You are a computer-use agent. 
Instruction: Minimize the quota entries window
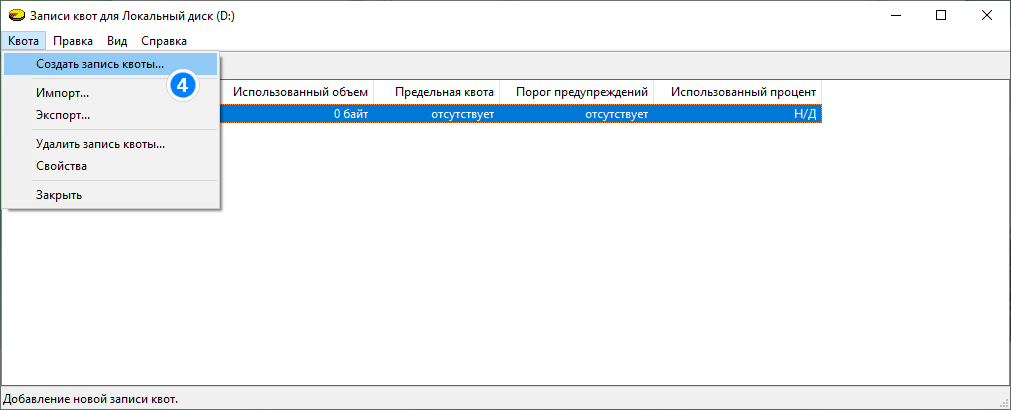(895, 16)
